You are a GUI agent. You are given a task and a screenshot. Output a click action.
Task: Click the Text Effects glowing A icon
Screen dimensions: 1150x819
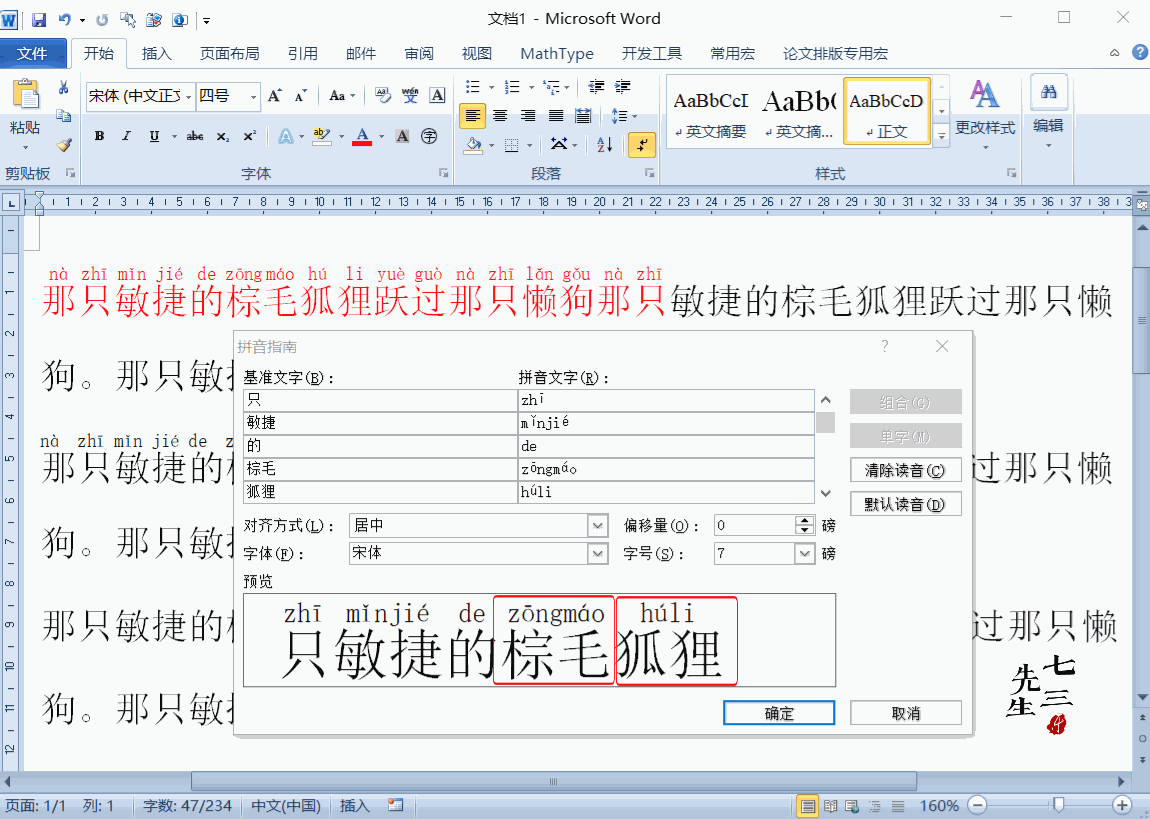pos(285,136)
